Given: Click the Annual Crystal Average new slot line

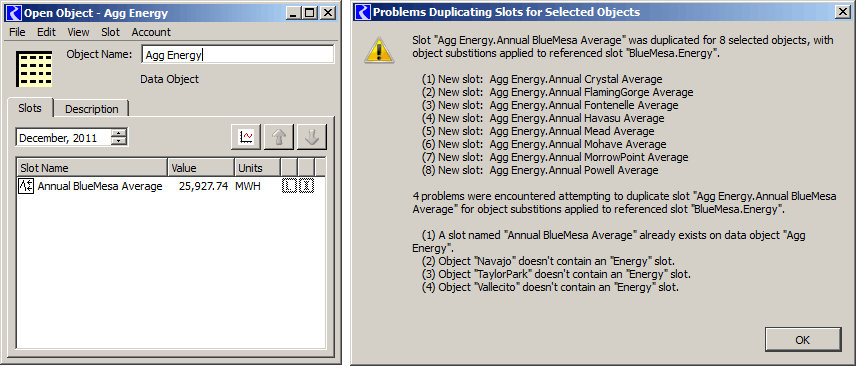Looking at the screenshot, I should pyautogui.click(x=542, y=79).
